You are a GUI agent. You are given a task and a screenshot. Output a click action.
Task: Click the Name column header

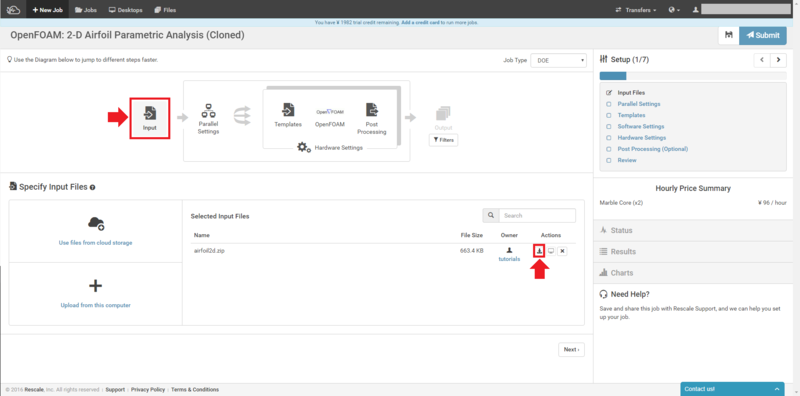202,235
